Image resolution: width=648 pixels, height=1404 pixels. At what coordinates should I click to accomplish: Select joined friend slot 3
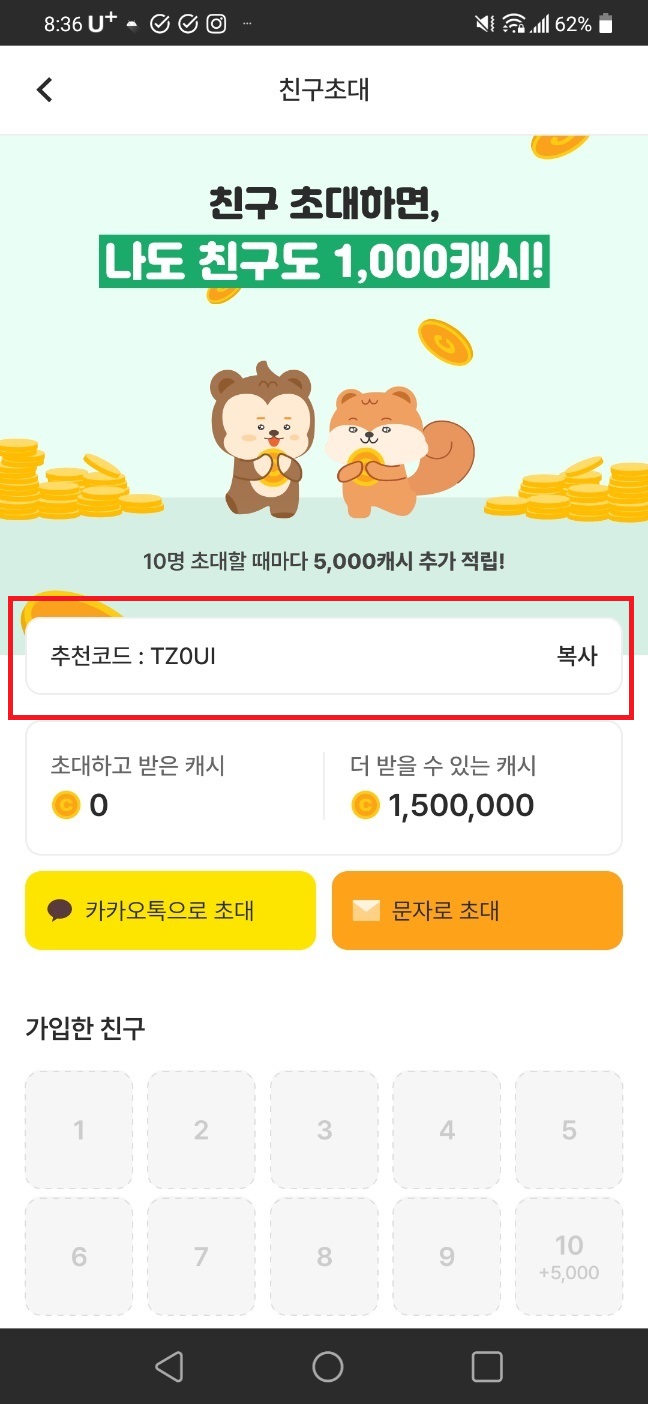pos(324,1130)
